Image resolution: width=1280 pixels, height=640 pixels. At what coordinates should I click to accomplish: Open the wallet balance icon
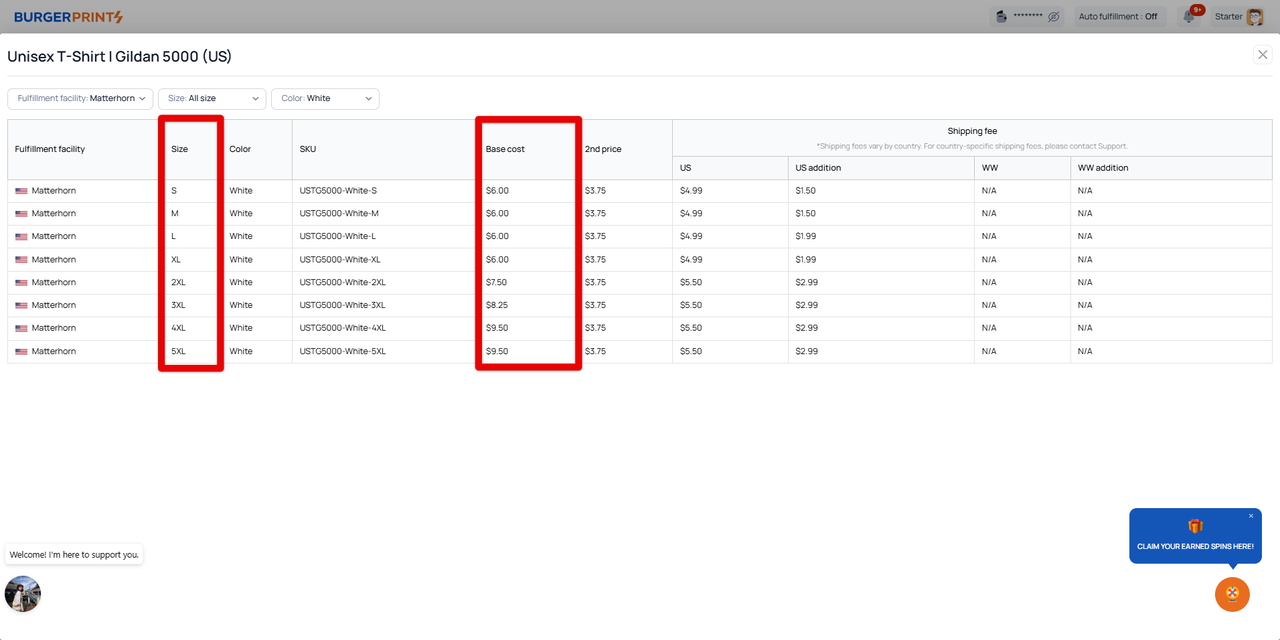(x=1001, y=17)
